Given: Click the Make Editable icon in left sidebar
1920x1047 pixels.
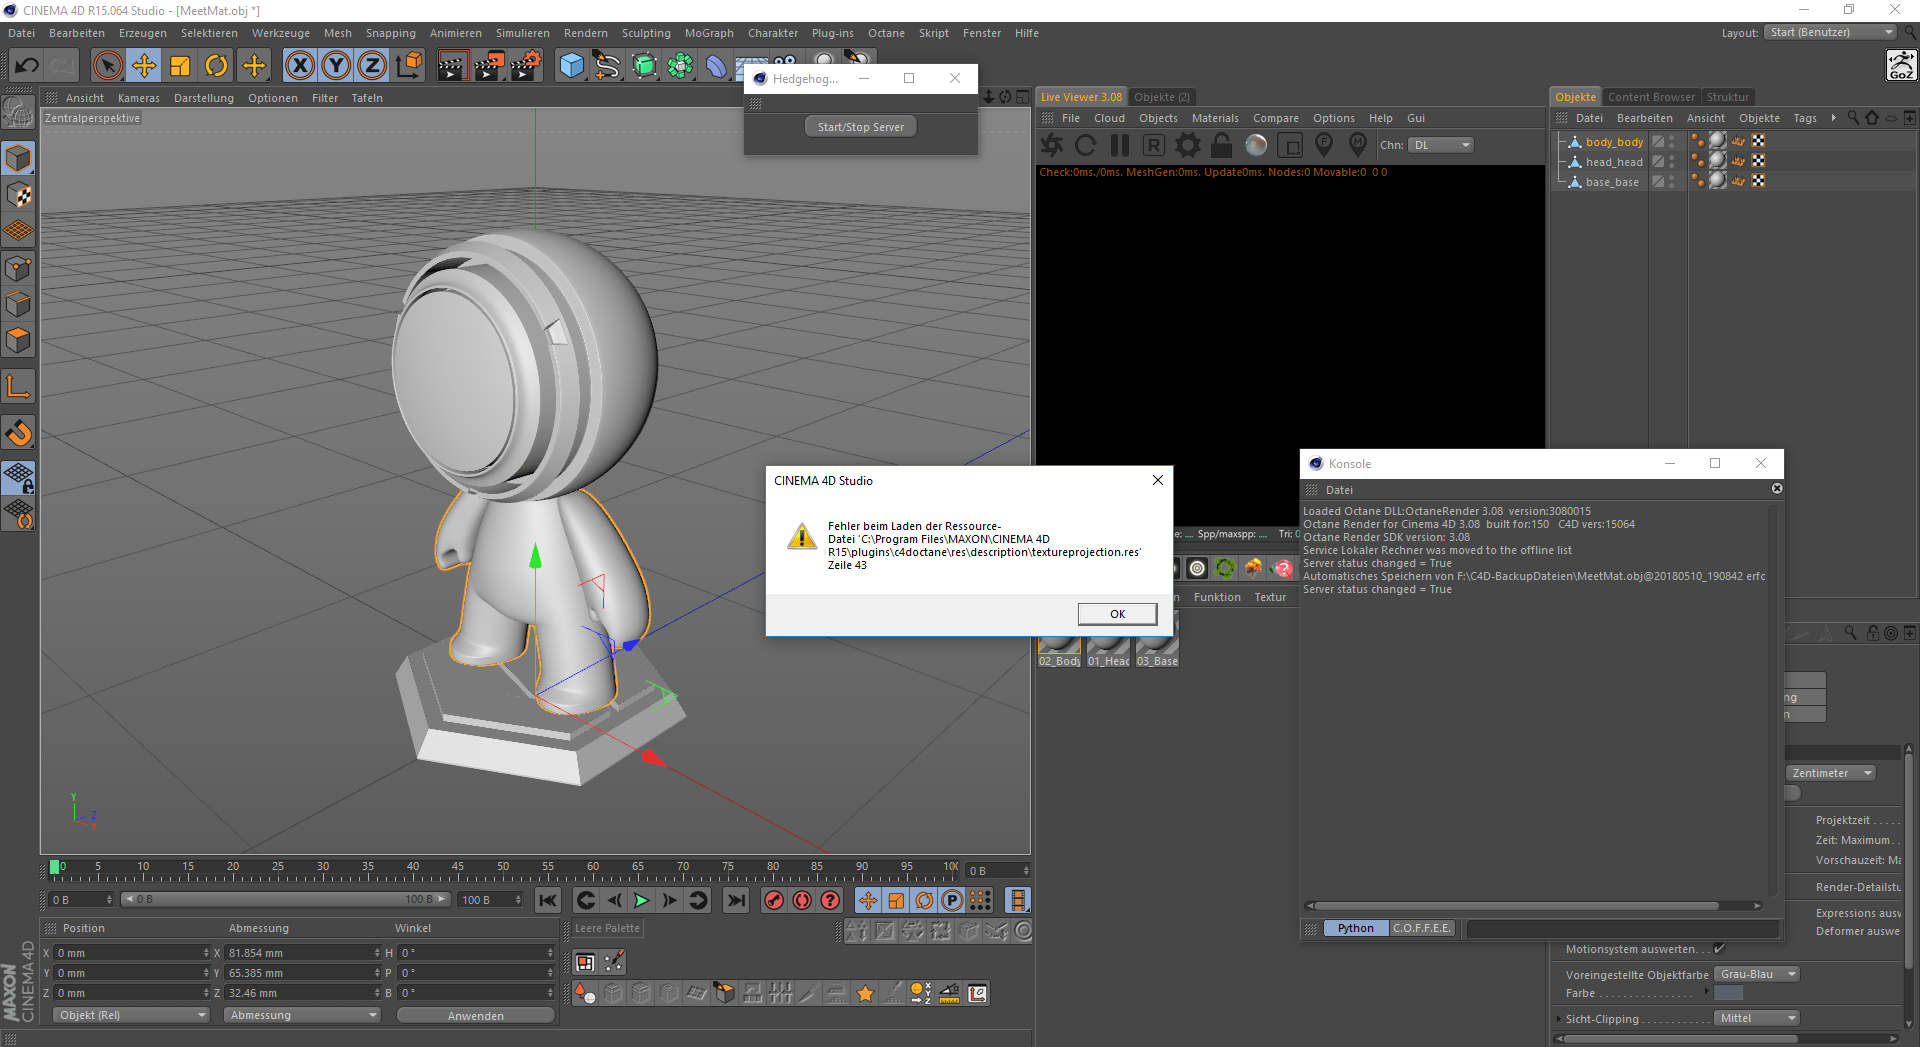Looking at the screenshot, I should [x=19, y=113].
